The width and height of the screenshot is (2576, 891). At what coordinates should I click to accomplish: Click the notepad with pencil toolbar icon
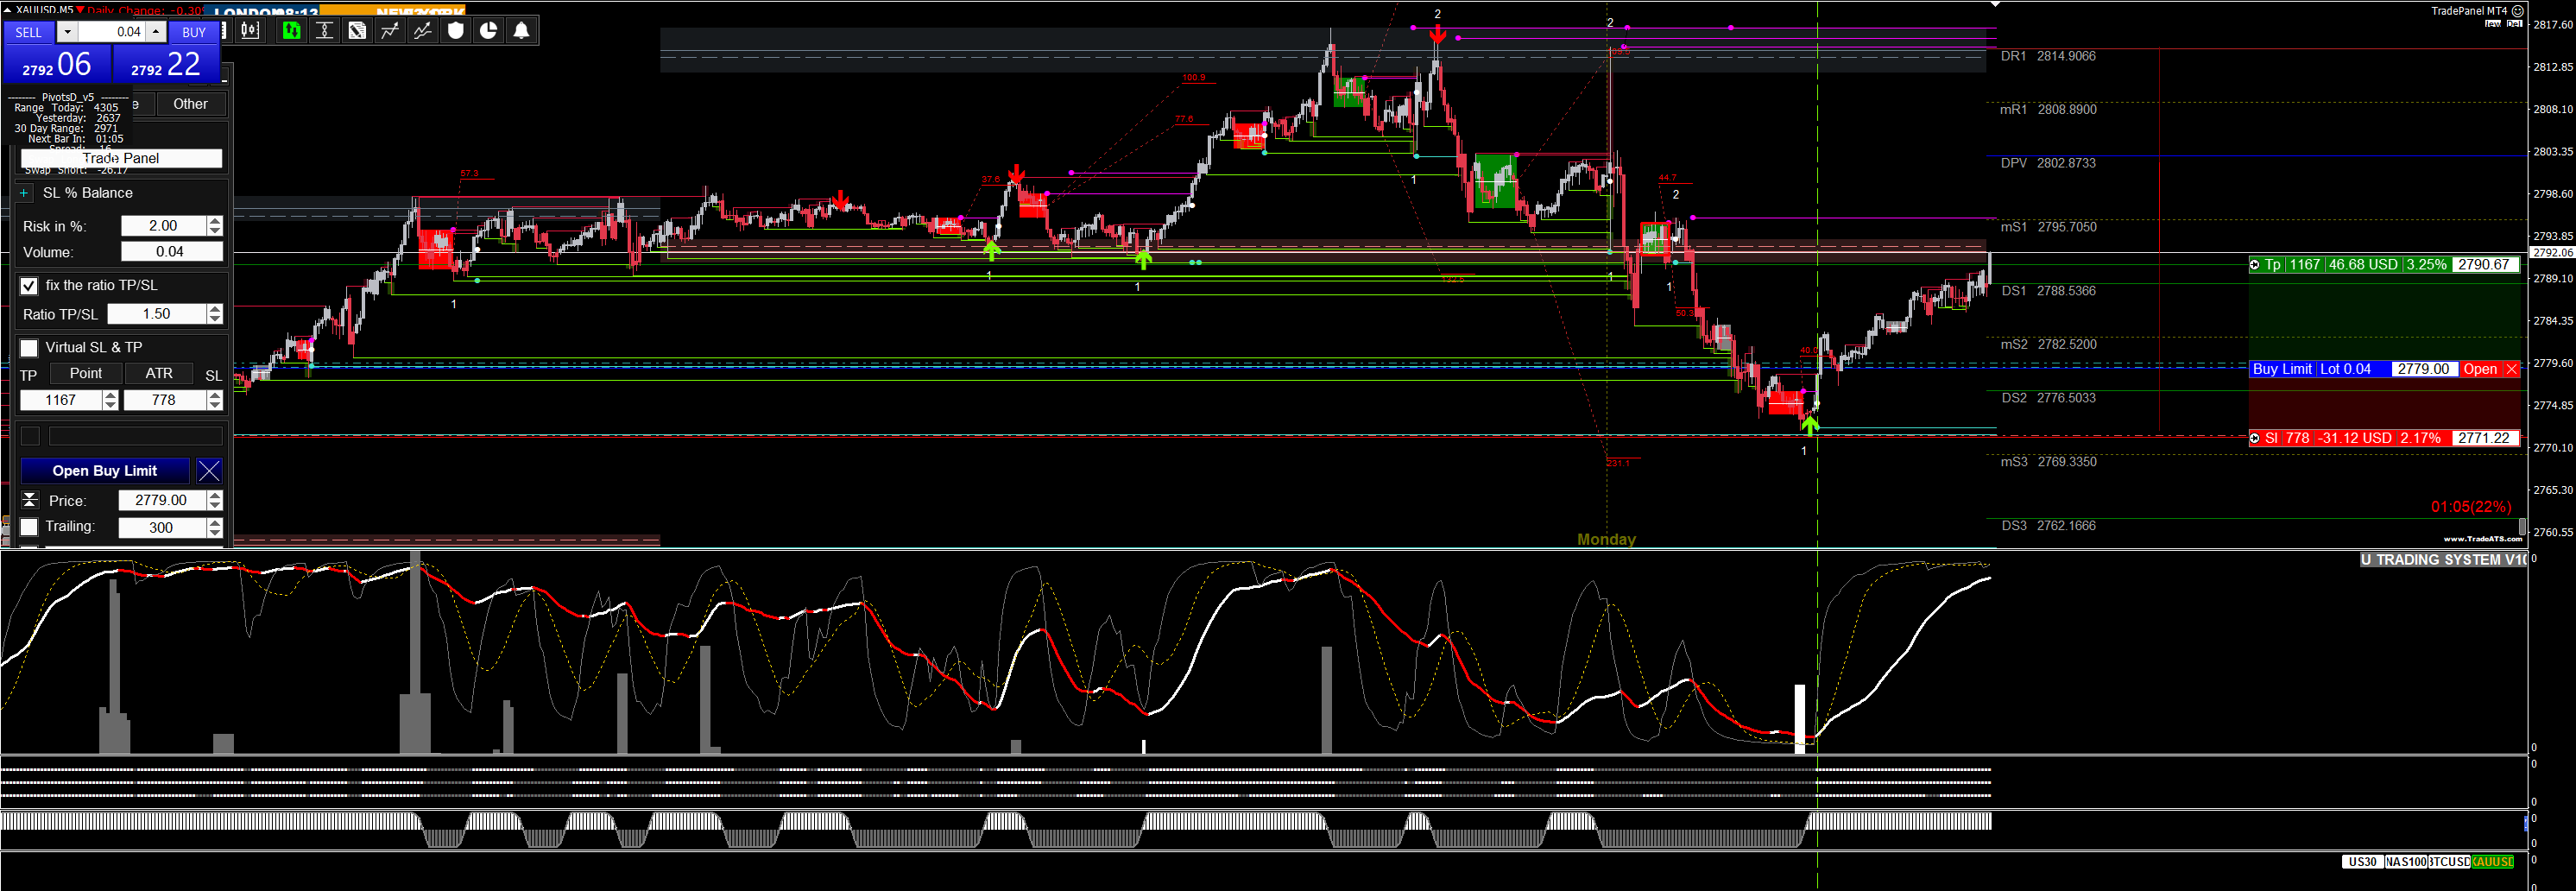coord(357,31)
